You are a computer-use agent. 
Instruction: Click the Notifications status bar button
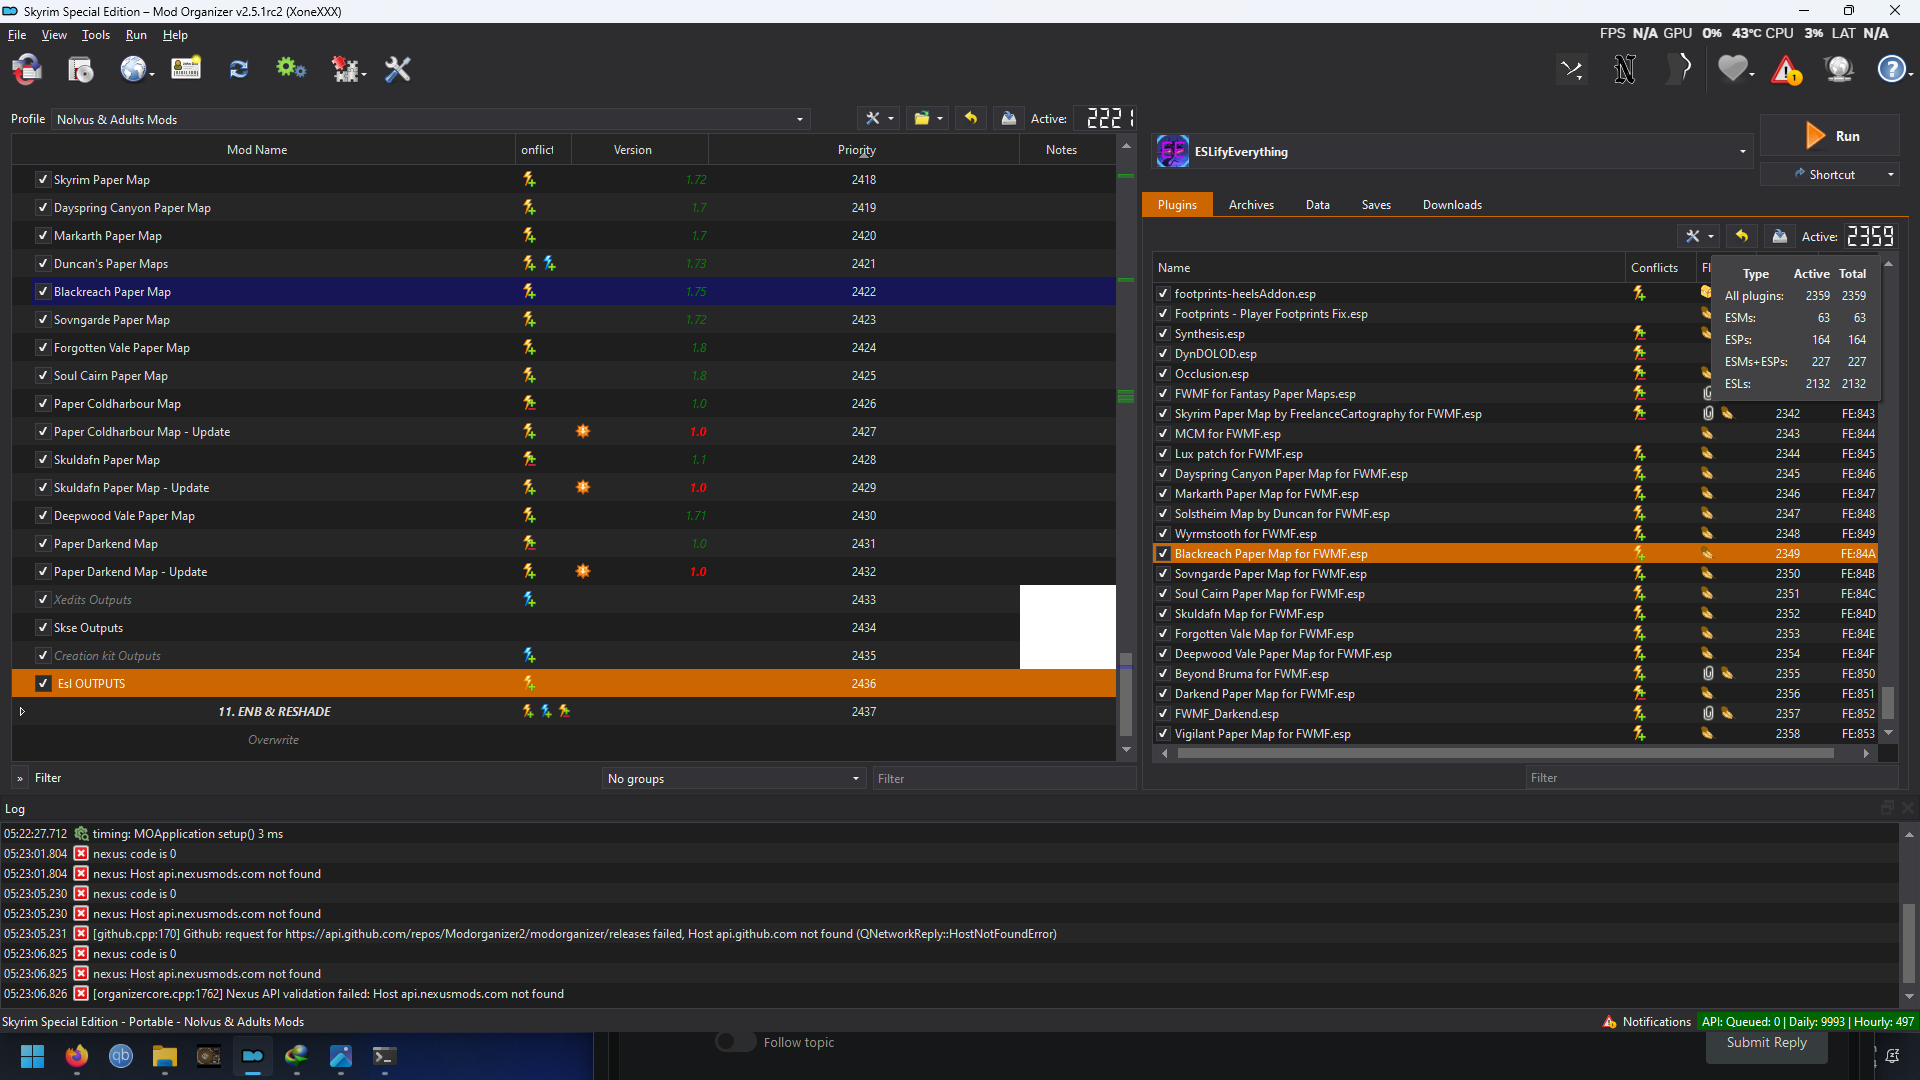tap(1646, 1022)
